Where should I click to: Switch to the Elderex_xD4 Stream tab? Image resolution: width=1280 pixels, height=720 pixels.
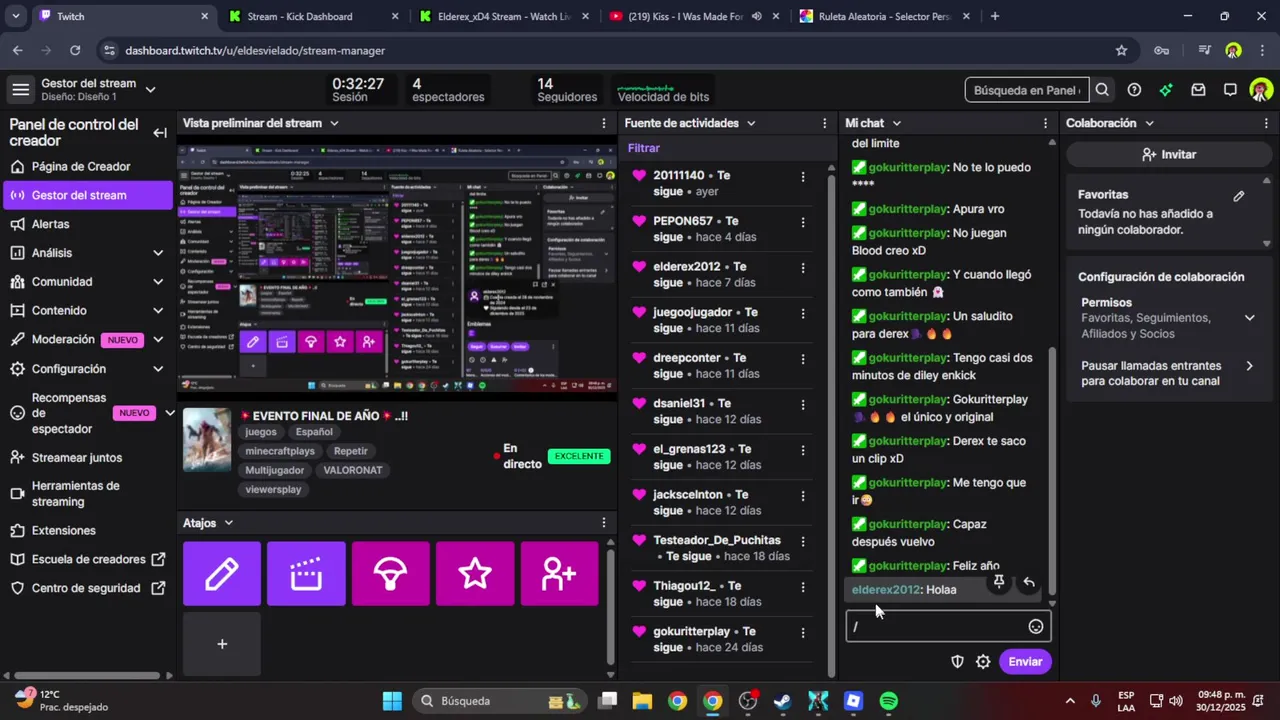click(504, 16)
